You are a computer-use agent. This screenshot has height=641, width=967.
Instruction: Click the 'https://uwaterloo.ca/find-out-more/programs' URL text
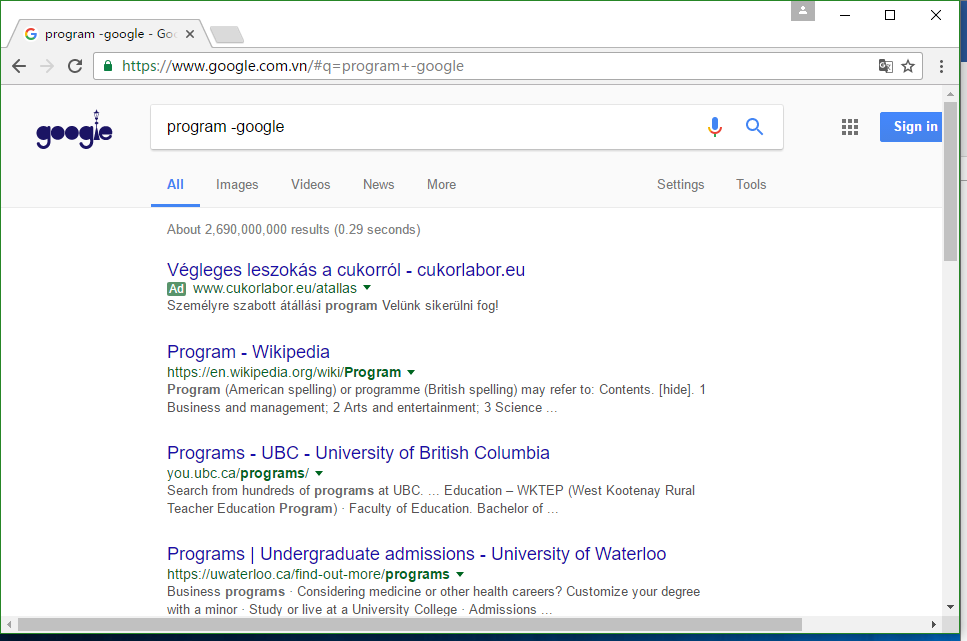coord(308,574)
